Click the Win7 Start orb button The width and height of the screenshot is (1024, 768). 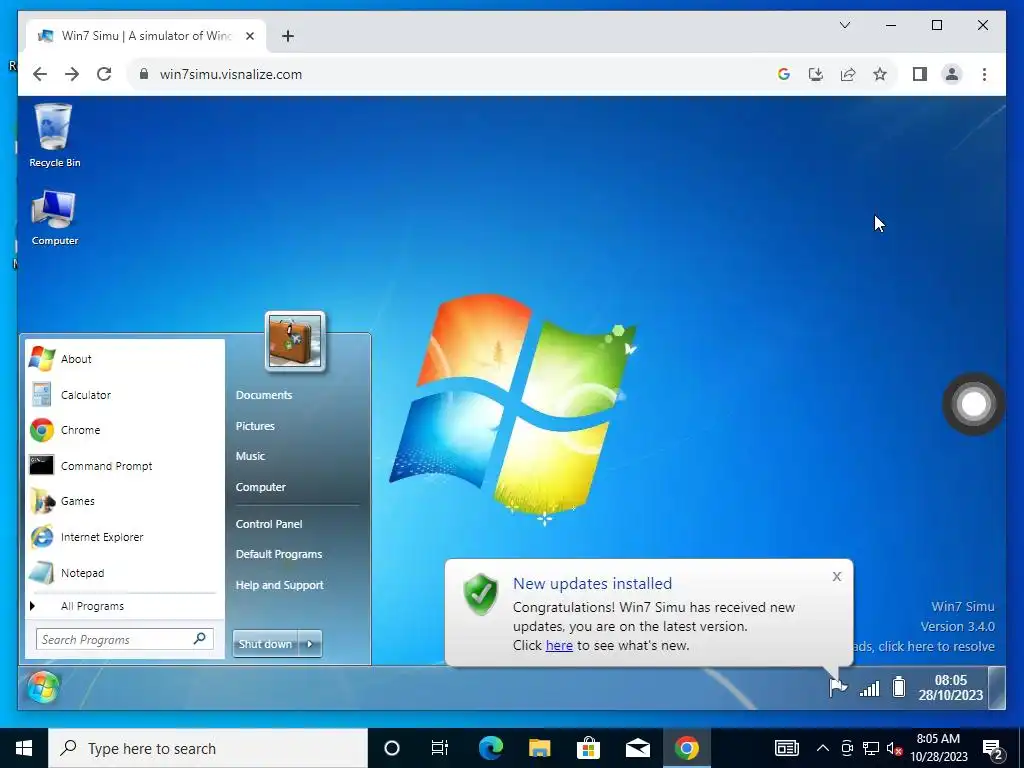pyautogui.click(x=44, y=688)
